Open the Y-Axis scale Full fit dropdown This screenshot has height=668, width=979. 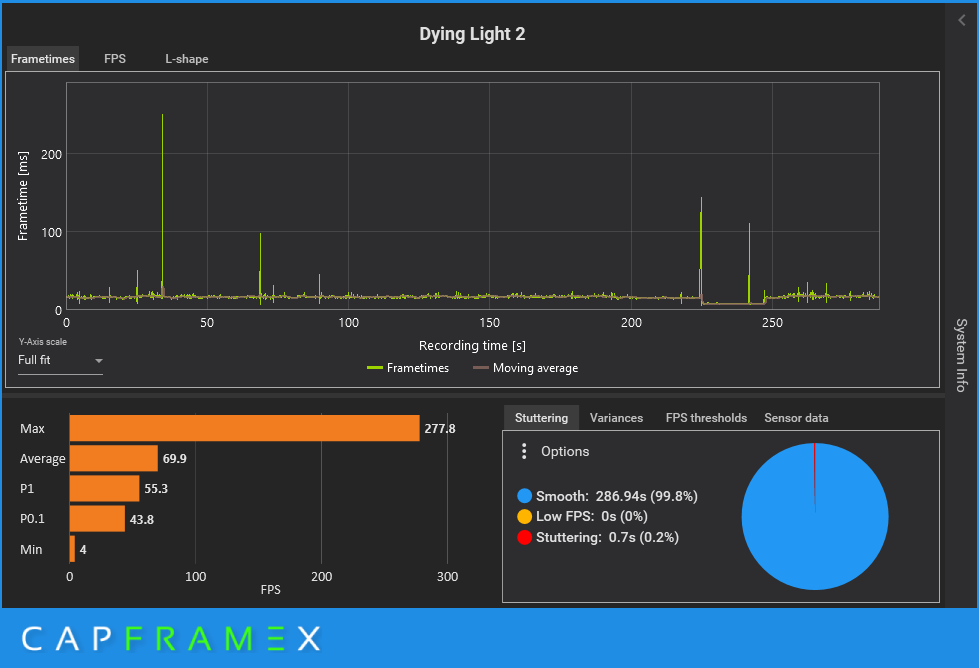(x=60, y=360)
